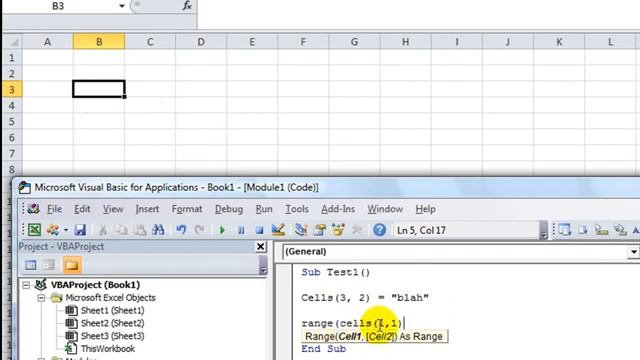Click the View Code icon in Project pane

(x=31, y=265)
